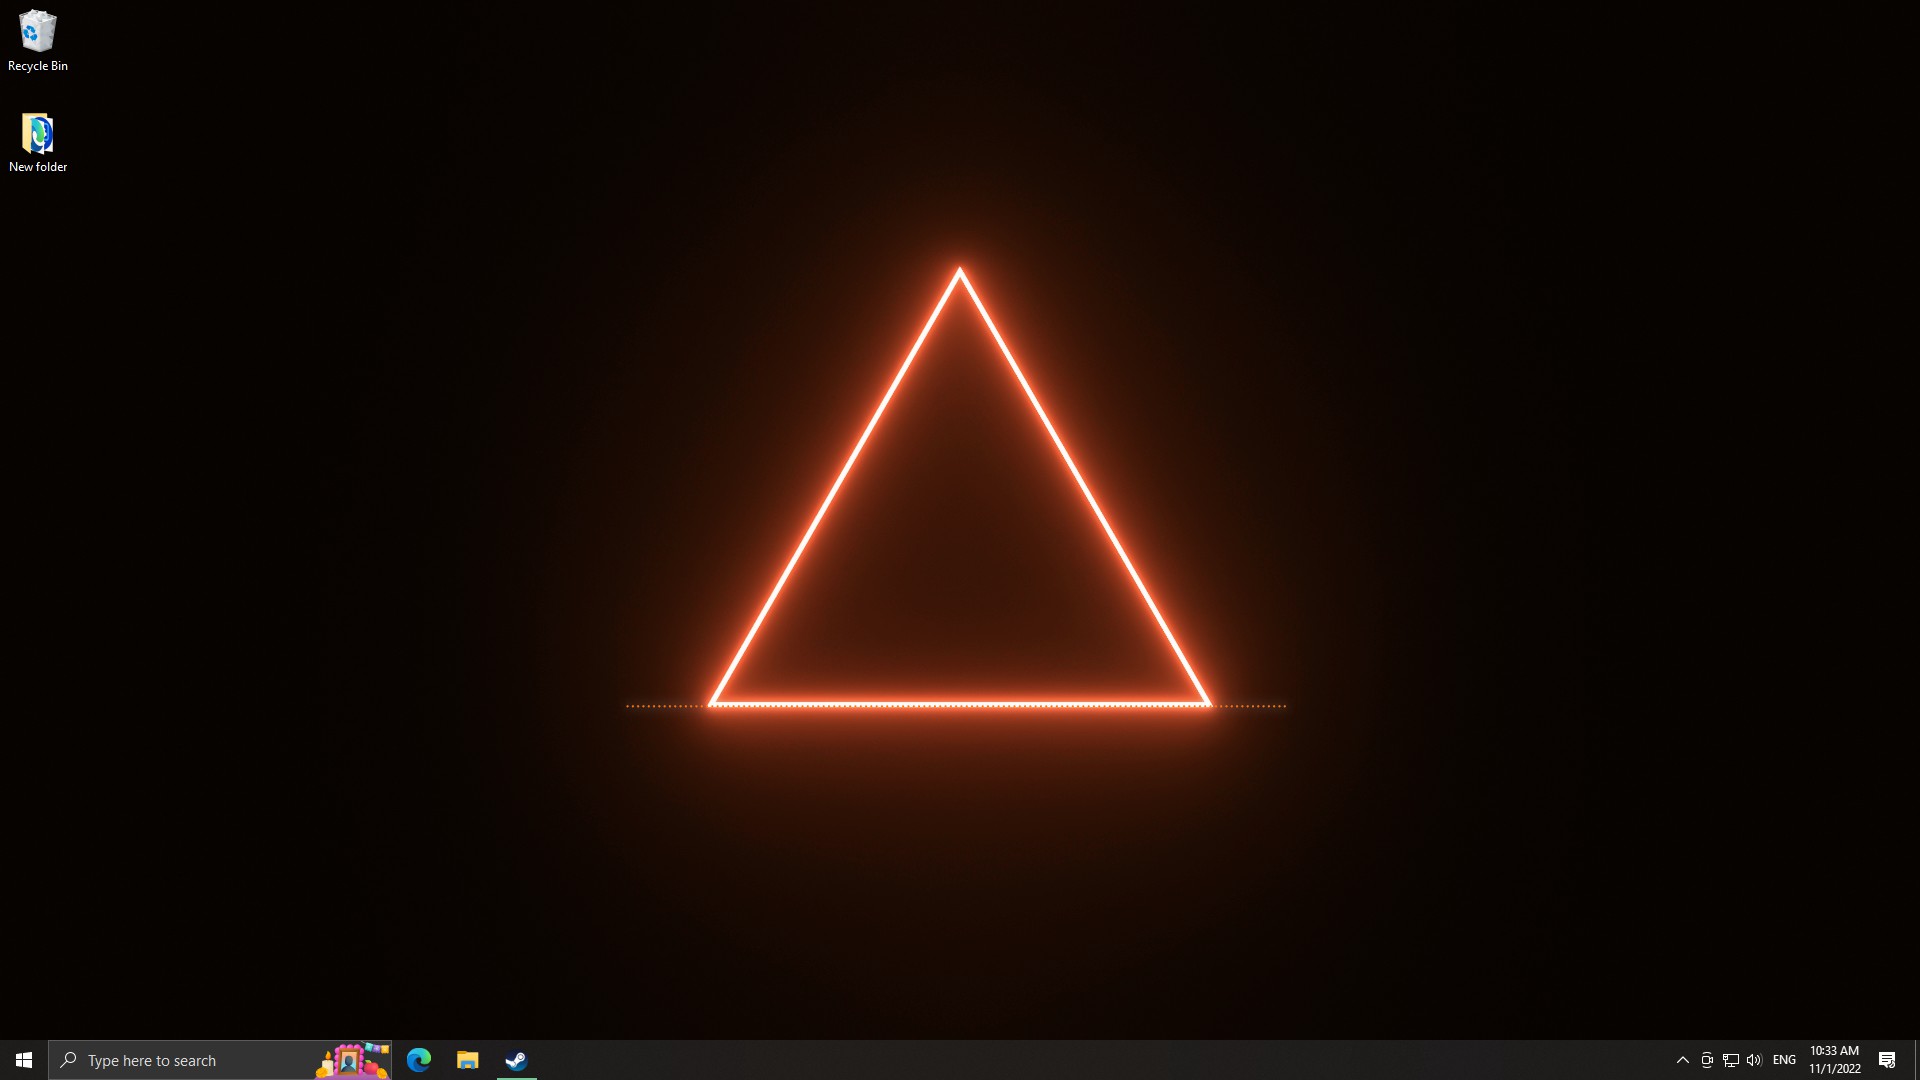This screenshot has height=1080, width=1920.
Task: Click the New folder label text
Action: pos(38,167)
